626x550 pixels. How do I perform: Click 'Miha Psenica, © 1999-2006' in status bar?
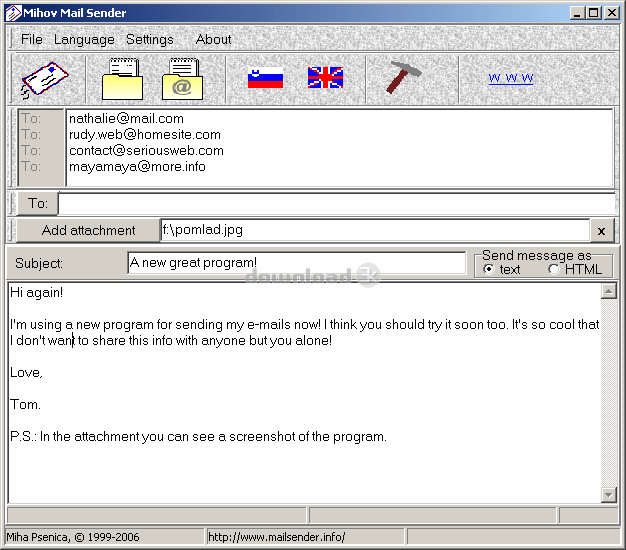point(73,537)
